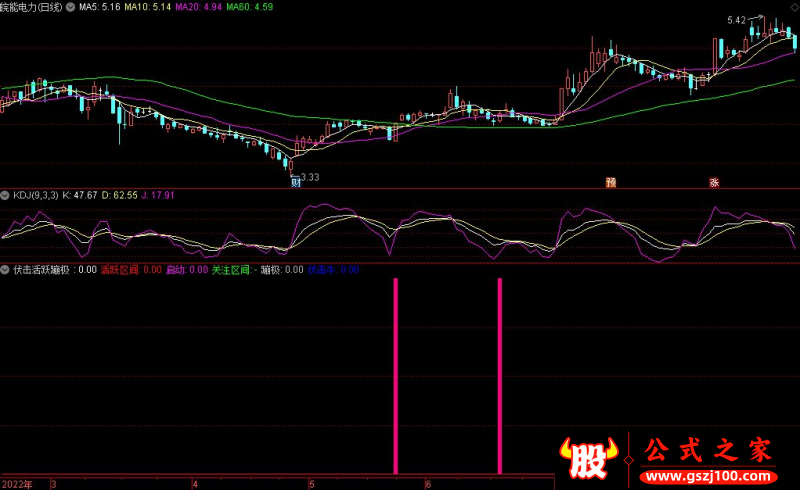Viewport: 800px width, 490px height.
Task: Click the pink signal bar in late May
Action: [396, 376]
